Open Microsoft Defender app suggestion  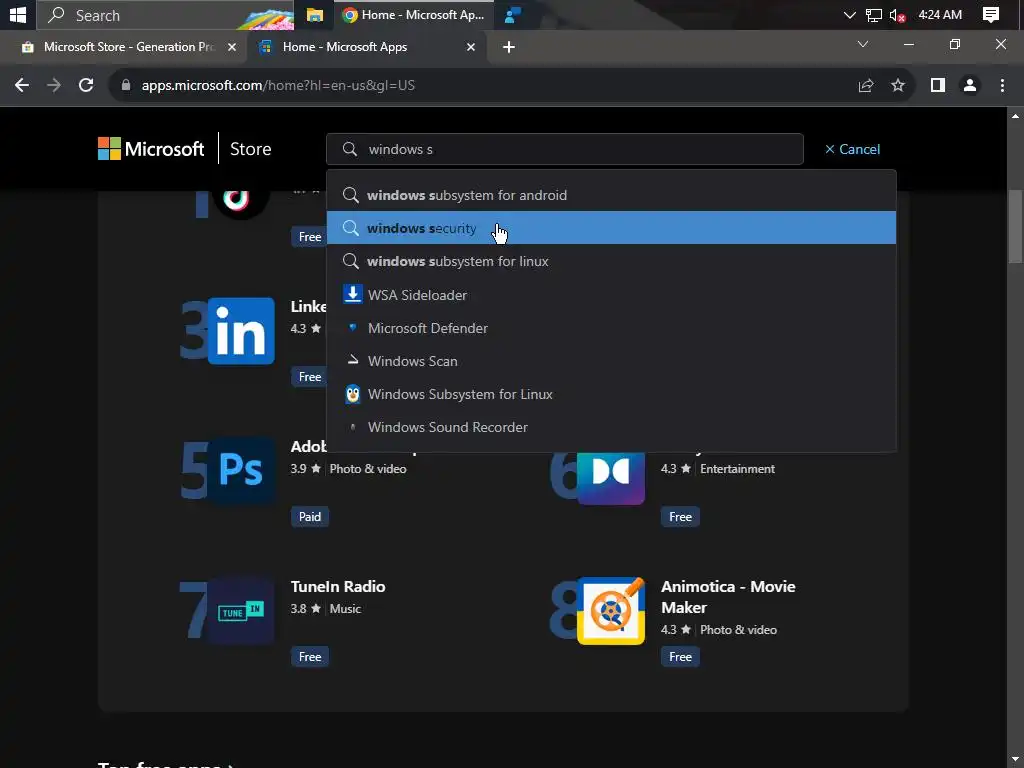[611, 328]
